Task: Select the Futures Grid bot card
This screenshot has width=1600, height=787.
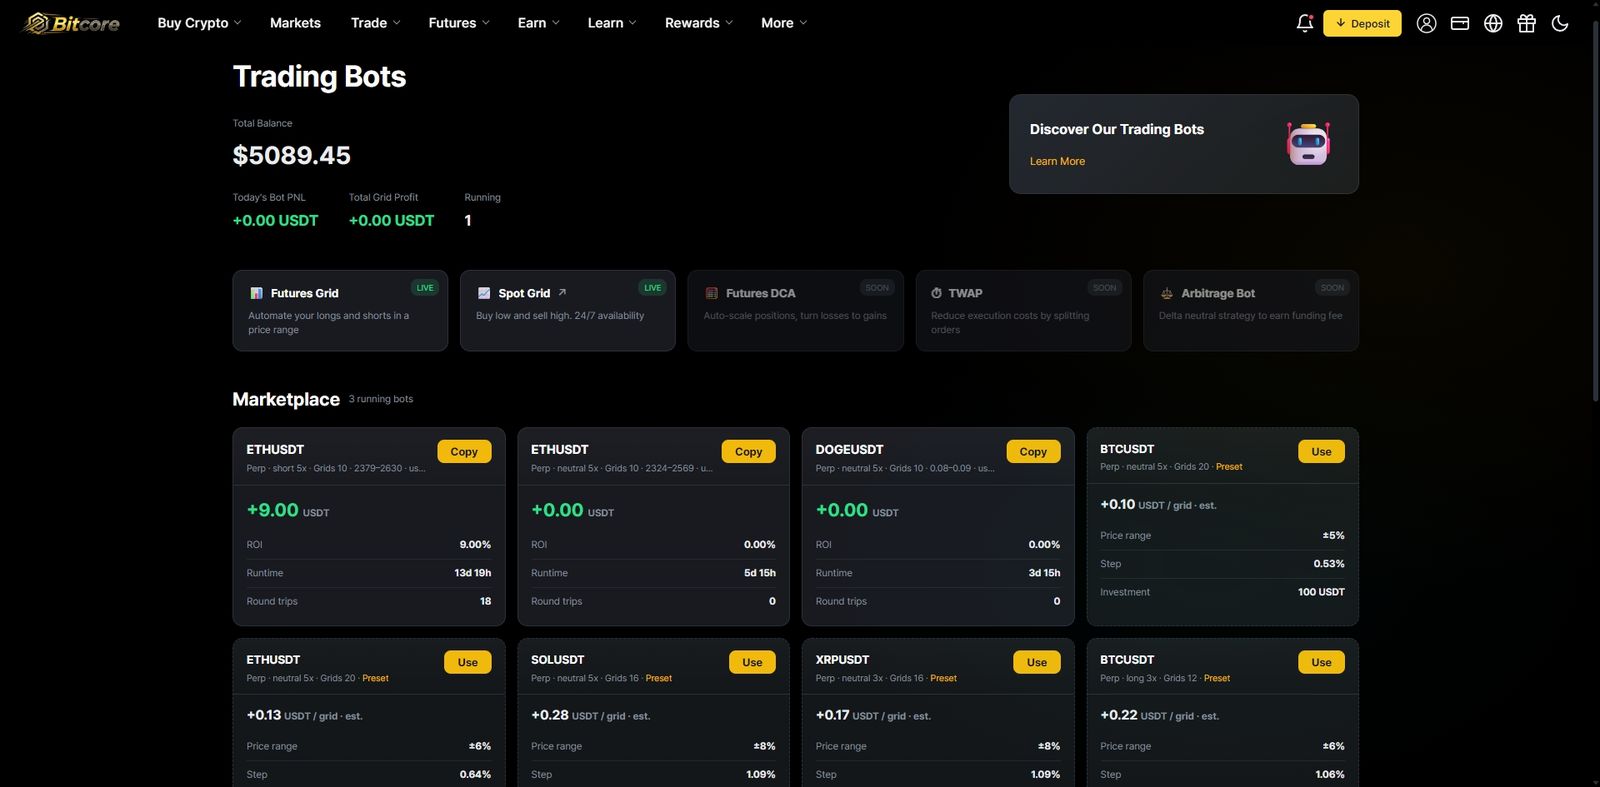Action: click(340, 310)
